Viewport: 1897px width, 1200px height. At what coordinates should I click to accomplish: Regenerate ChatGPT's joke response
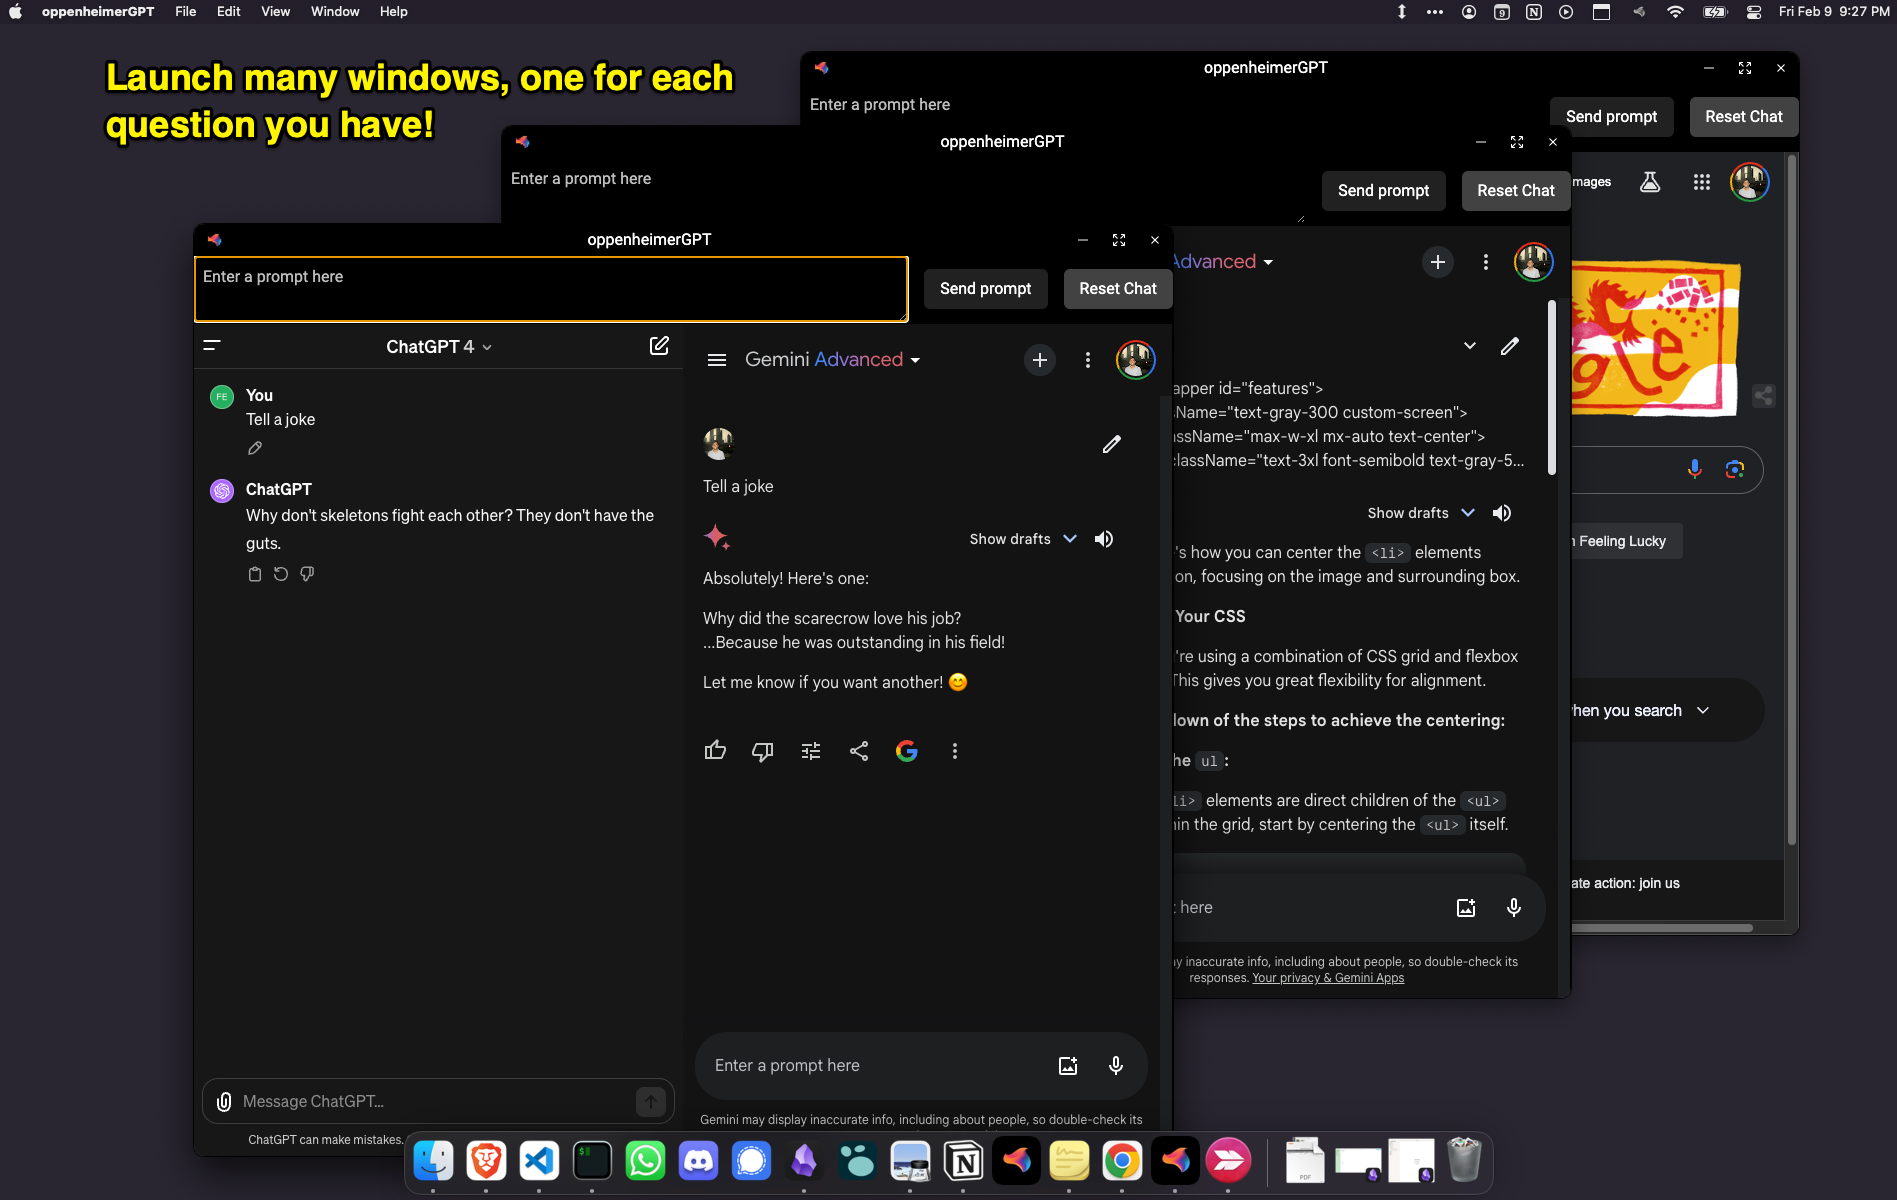tap(281, 573)
